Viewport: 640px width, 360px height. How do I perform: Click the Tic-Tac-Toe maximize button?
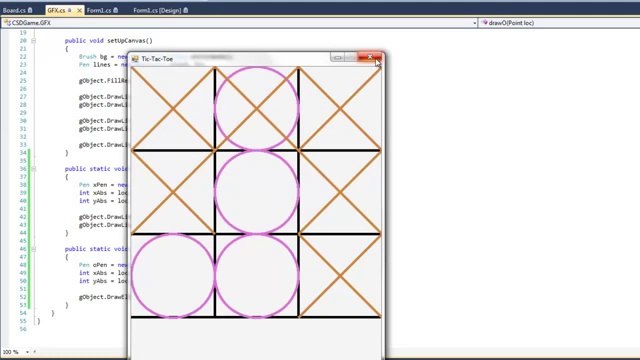(351, 58)
